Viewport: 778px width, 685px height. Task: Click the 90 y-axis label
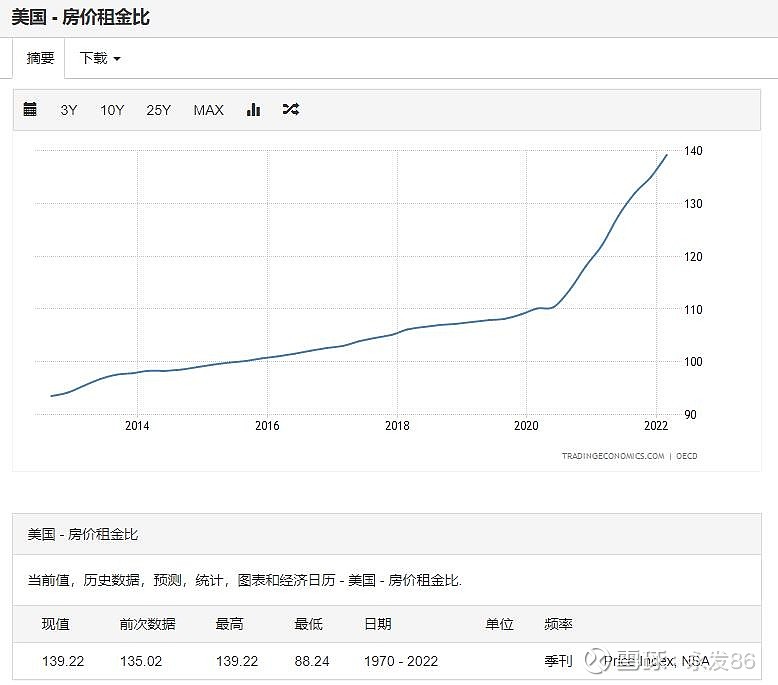pyautogui.click(x=691, y=415)
